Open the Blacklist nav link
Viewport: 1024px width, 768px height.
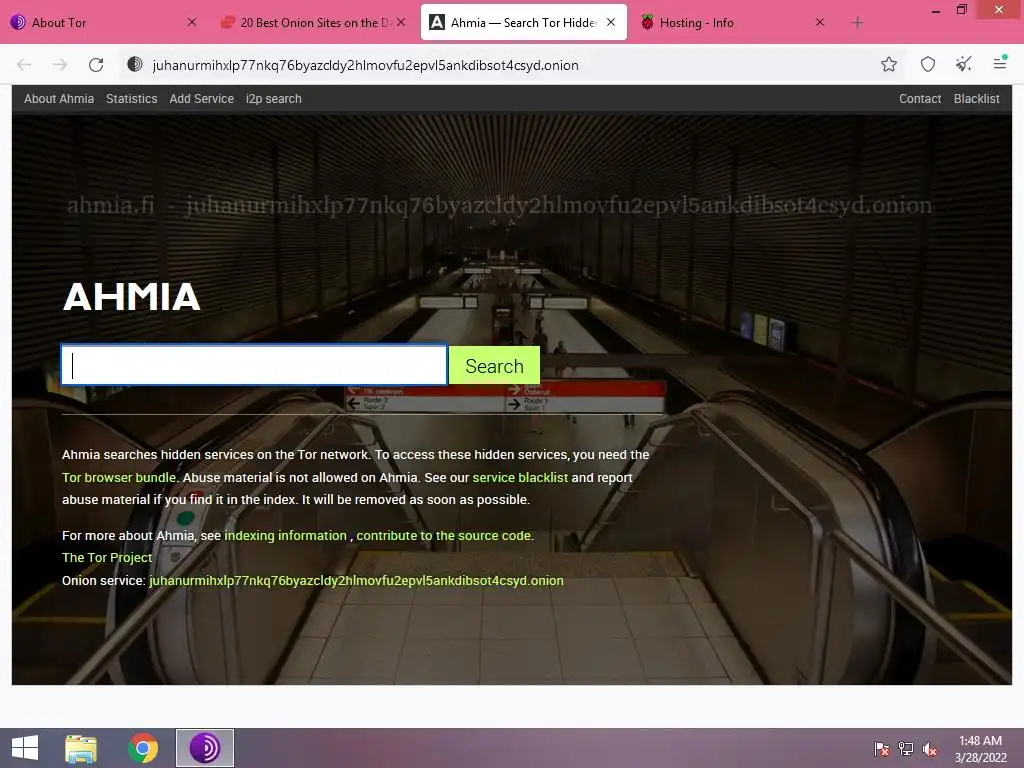pyautogui.click(x=976, y=99)
